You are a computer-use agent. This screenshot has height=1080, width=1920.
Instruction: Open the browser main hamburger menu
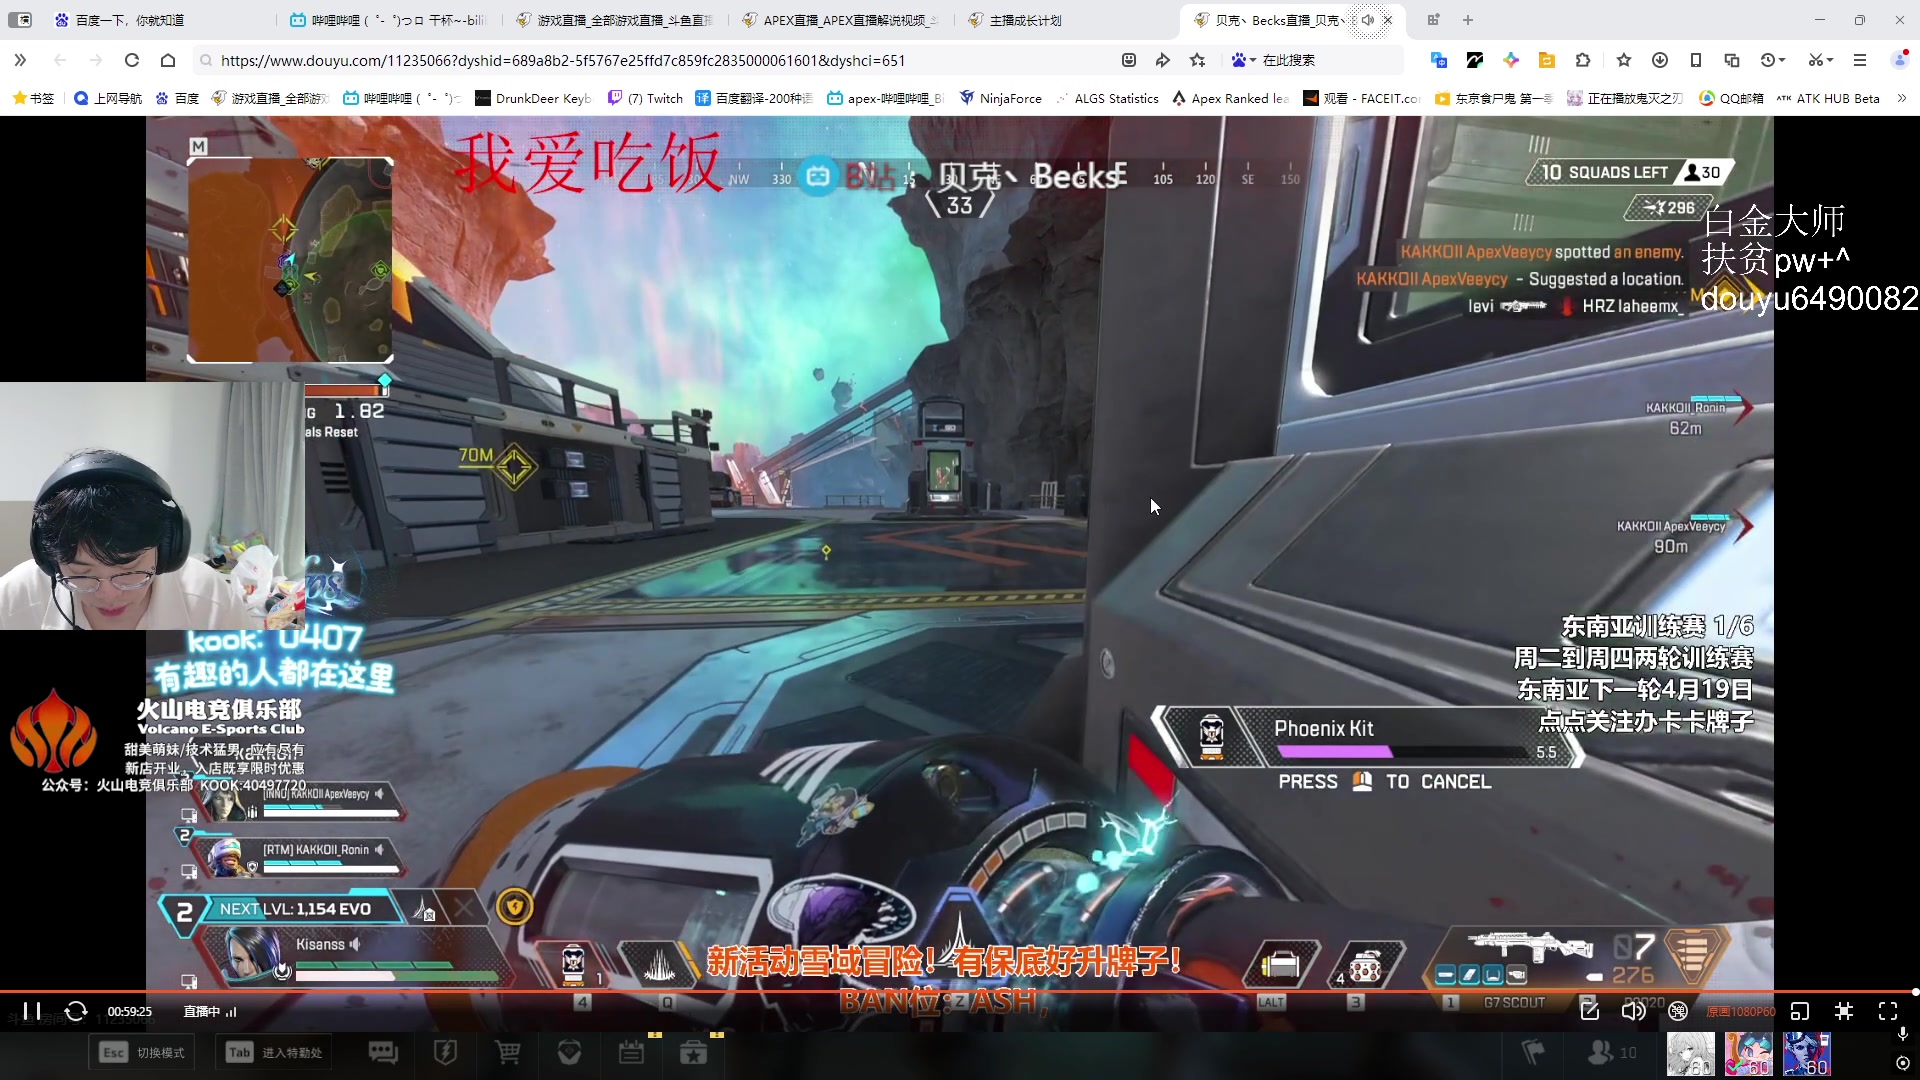point(1860,60)
